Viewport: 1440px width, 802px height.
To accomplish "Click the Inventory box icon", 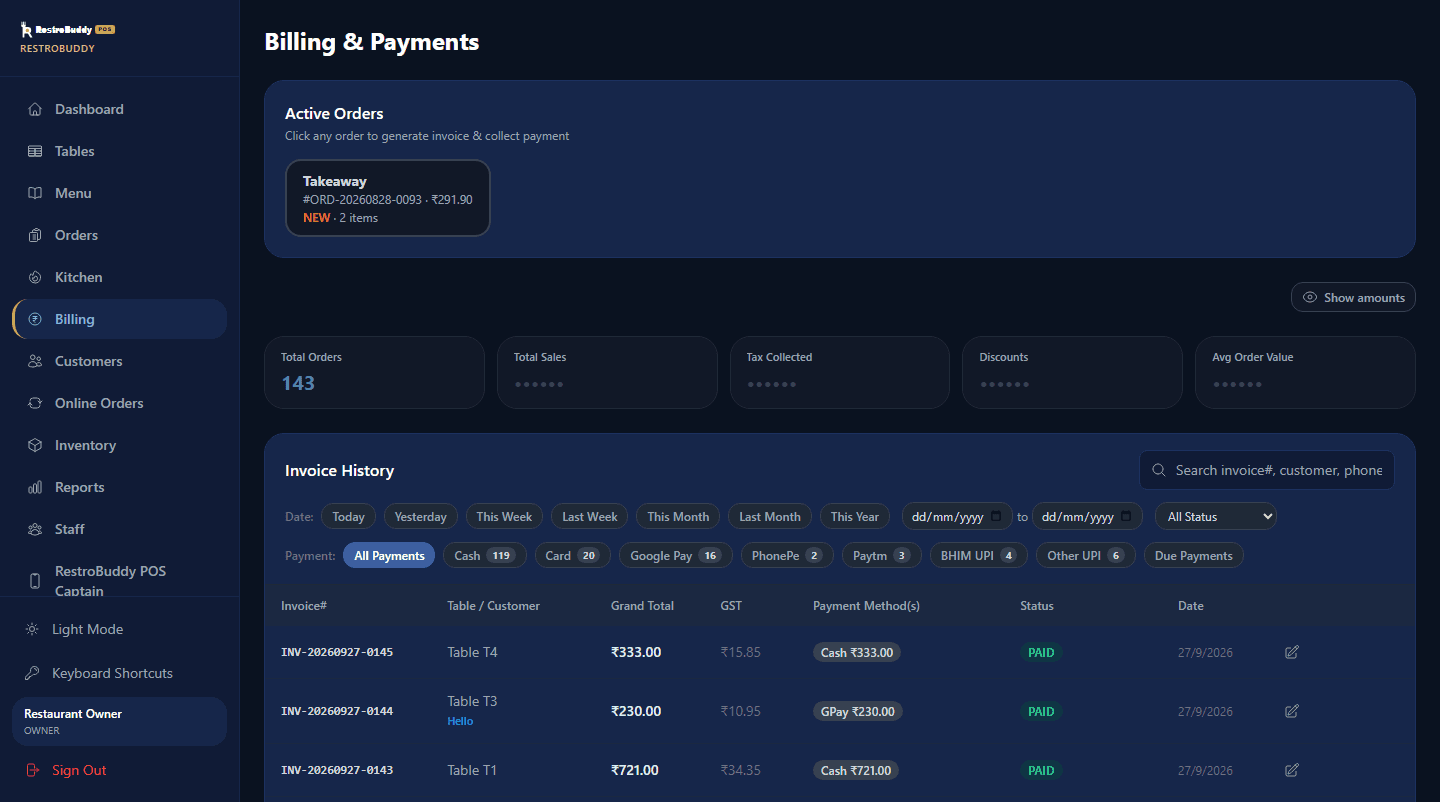I will [35, 445].
